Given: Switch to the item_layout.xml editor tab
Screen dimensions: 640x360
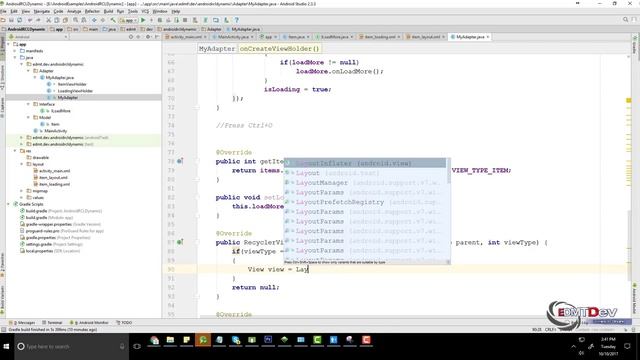Looking at the screenshot, I should click(x=426, y=37).
